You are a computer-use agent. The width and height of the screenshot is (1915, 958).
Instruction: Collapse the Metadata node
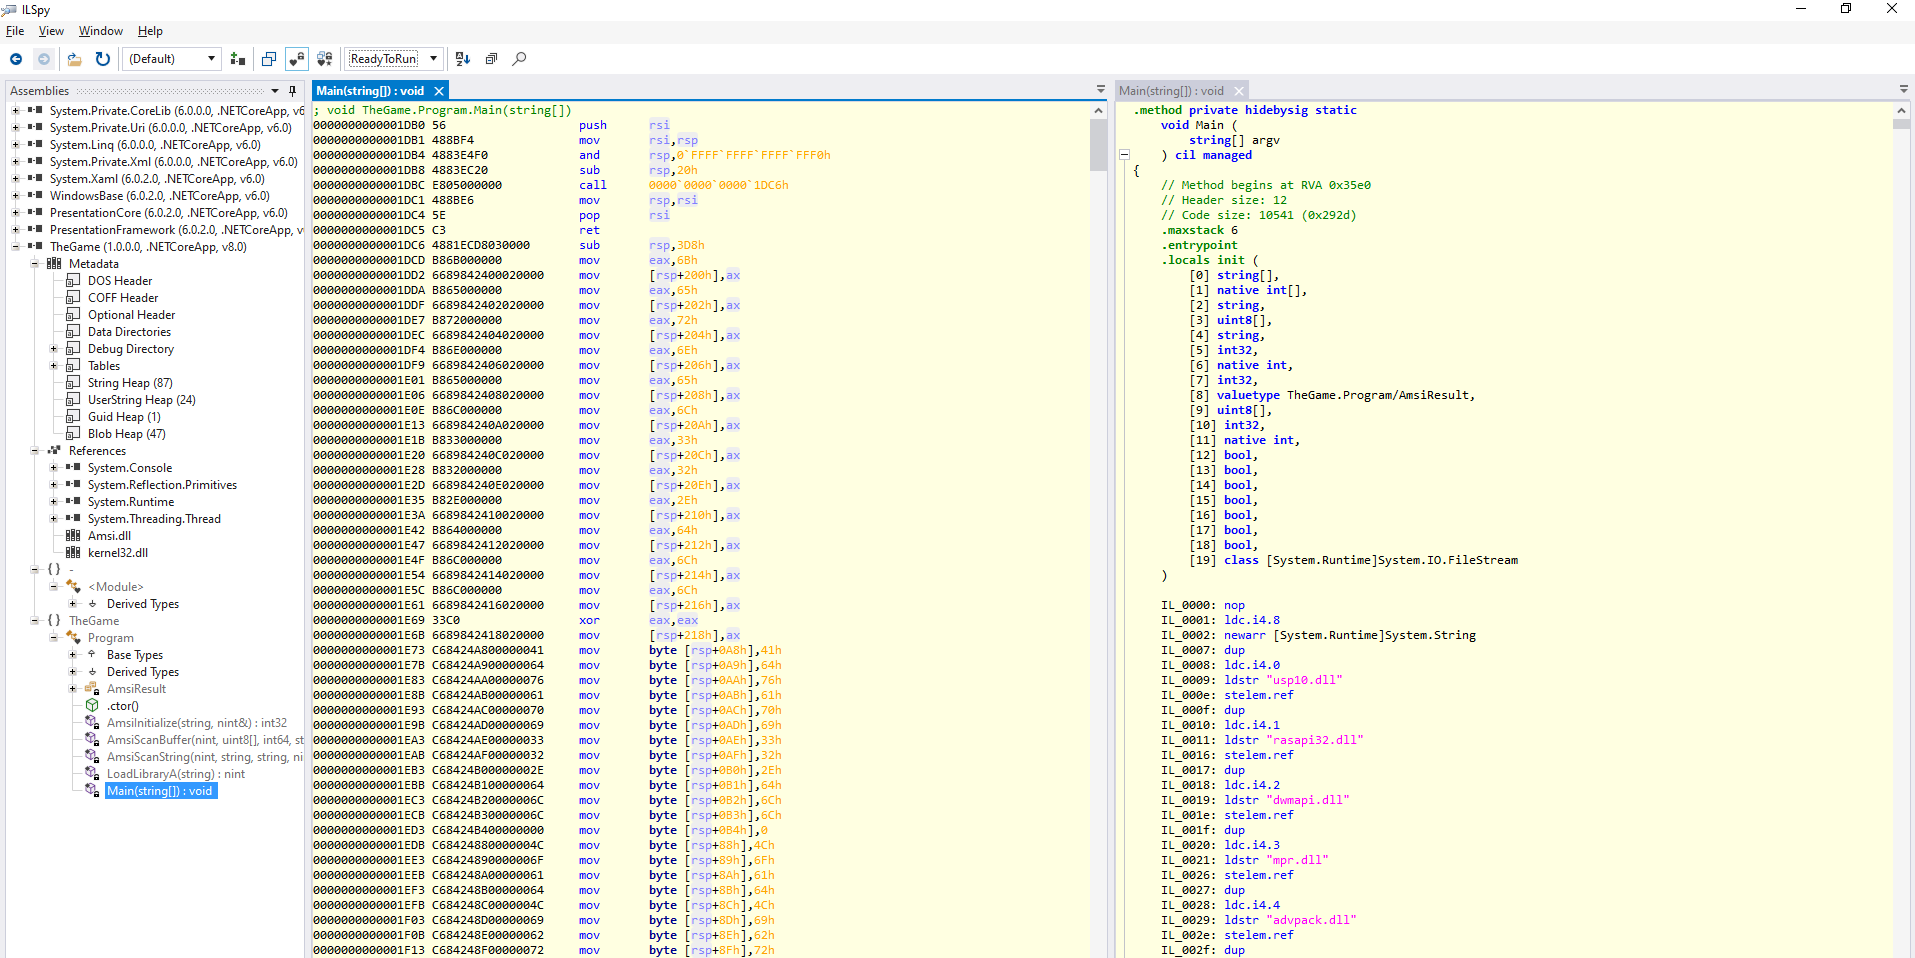click(x=34, y=264)
